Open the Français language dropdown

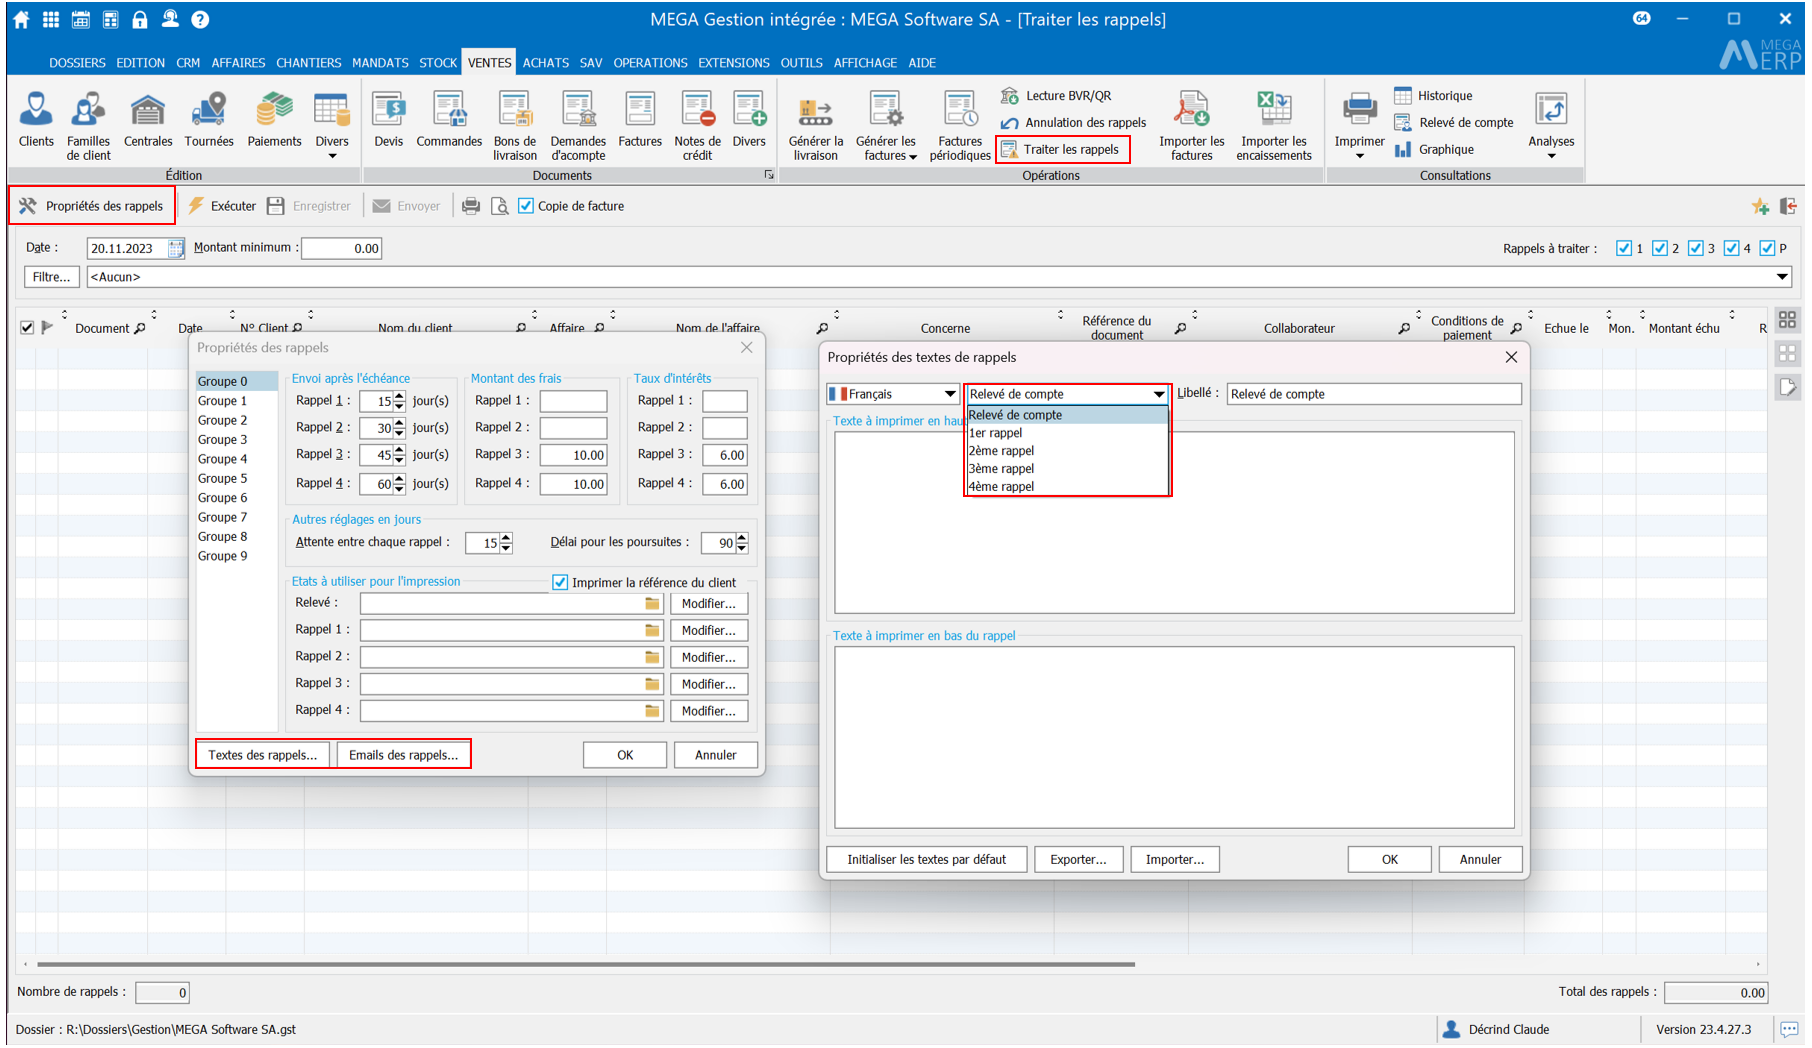(893, 394)
